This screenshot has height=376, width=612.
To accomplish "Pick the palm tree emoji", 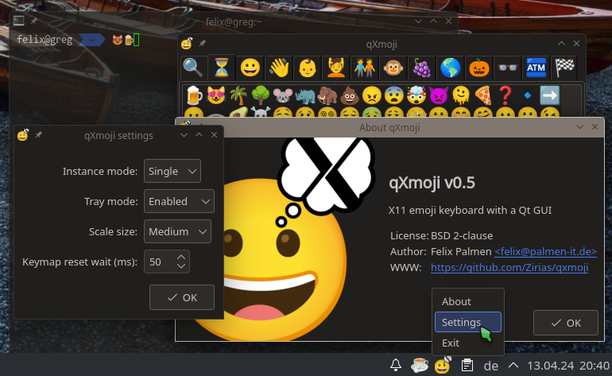I will tap(238, 95).
